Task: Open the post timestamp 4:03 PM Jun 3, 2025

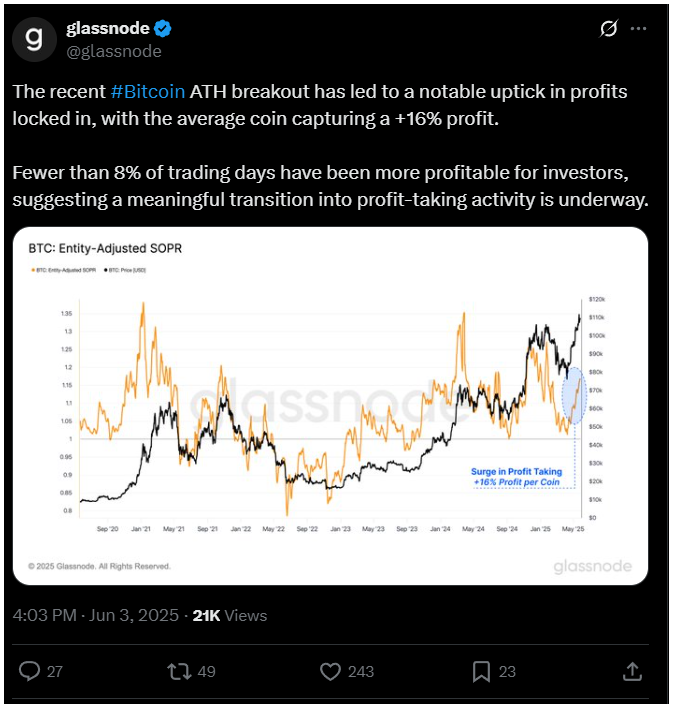Action: pos(96,615)
